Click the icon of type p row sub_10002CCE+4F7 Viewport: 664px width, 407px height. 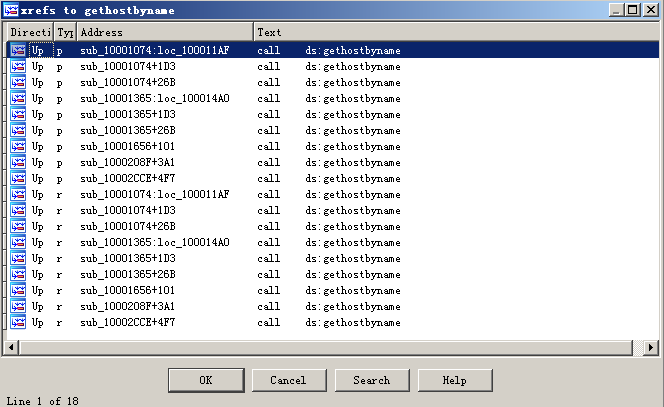coord(18,178)
